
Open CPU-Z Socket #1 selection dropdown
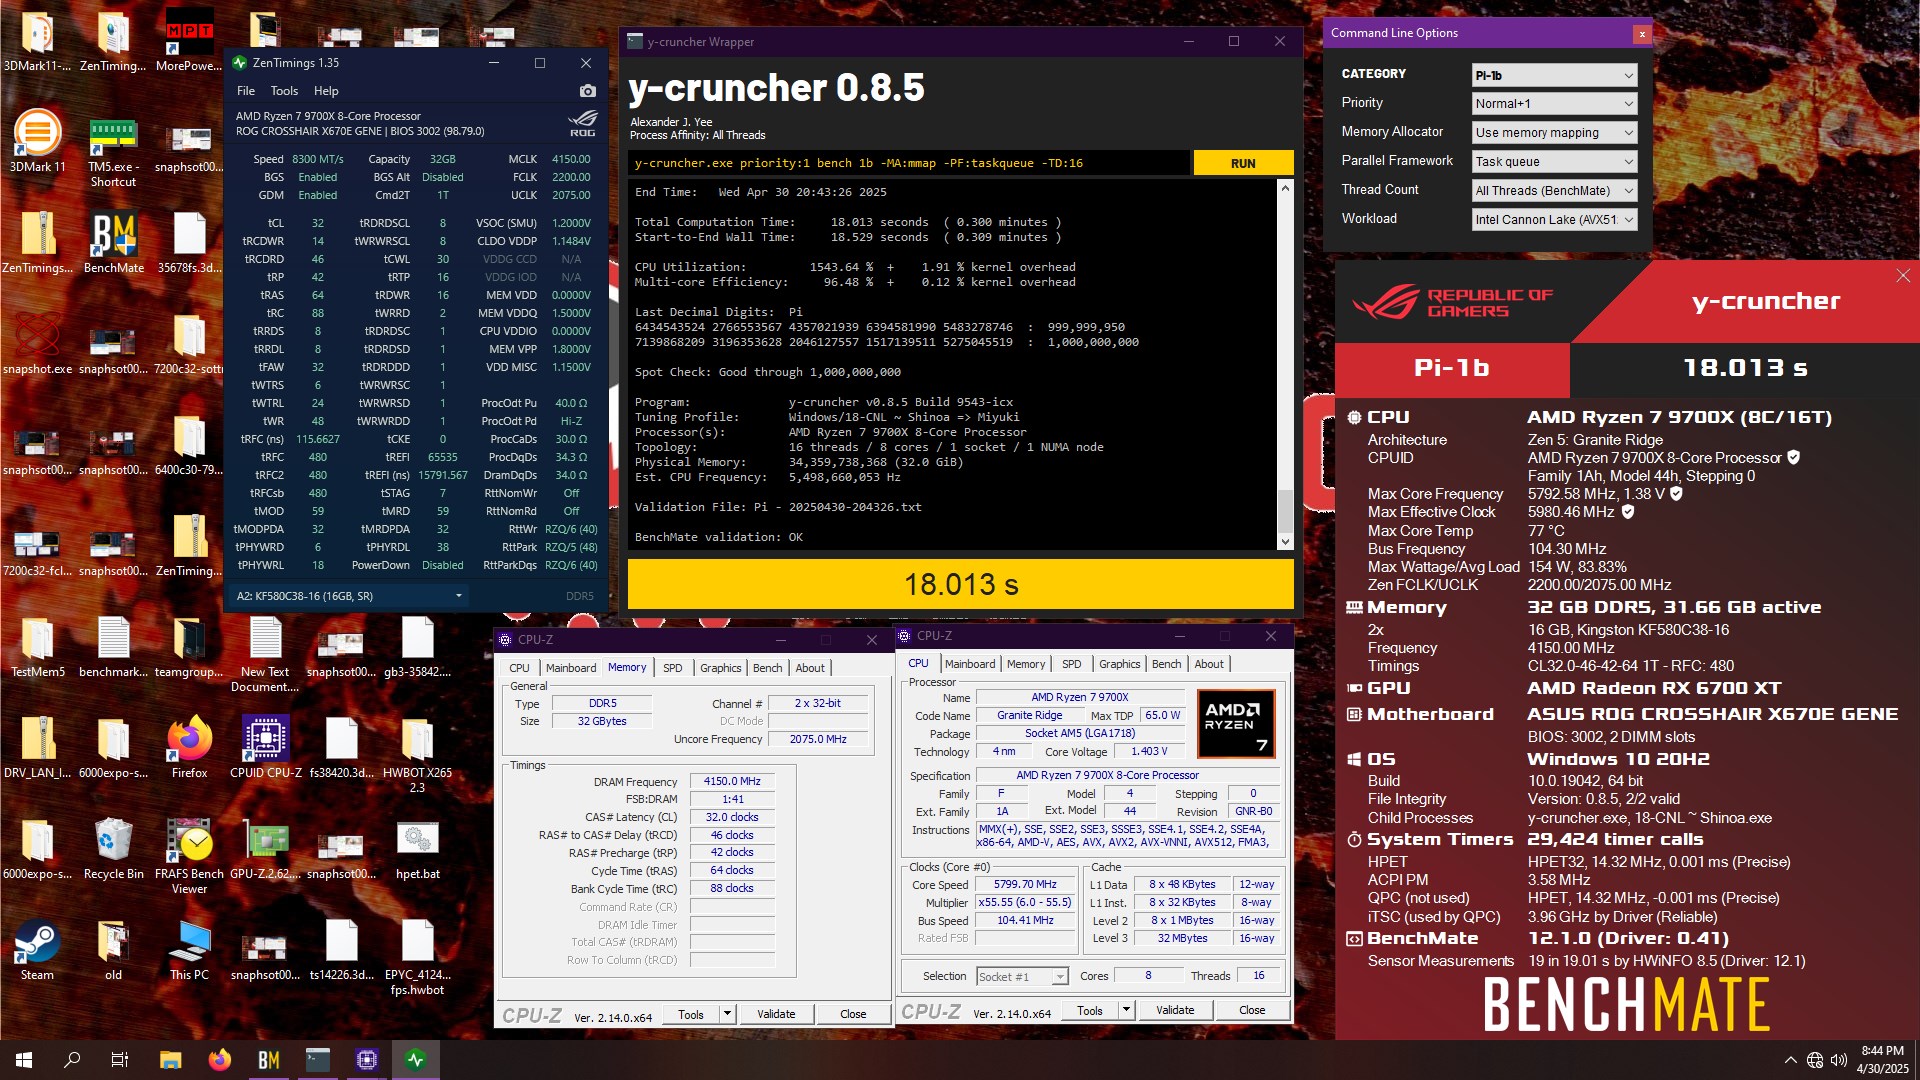click(x=1022, y=976)
